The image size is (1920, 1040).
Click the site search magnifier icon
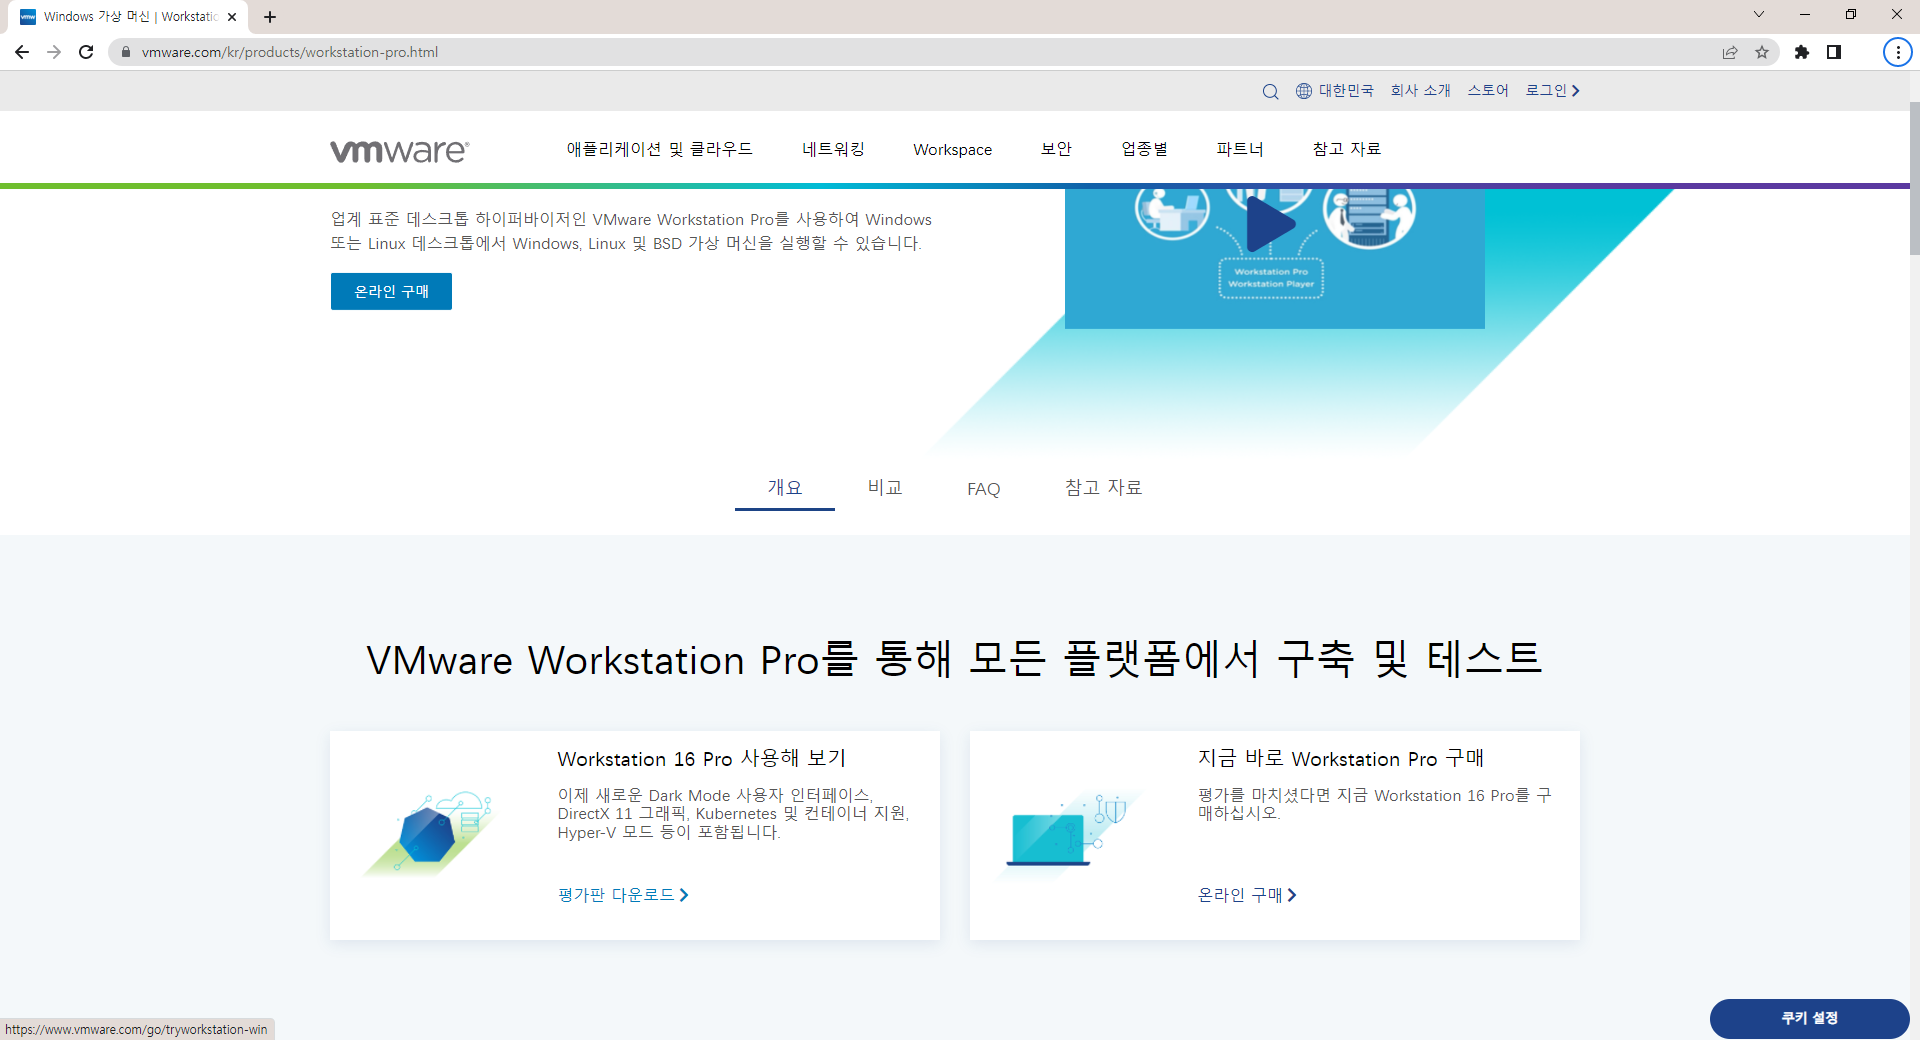[x=1270, y=91]
